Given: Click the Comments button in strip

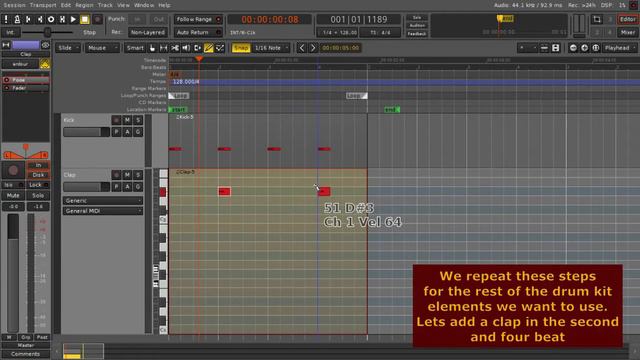Looking at the screenshot, I should [x=25, y=354].
